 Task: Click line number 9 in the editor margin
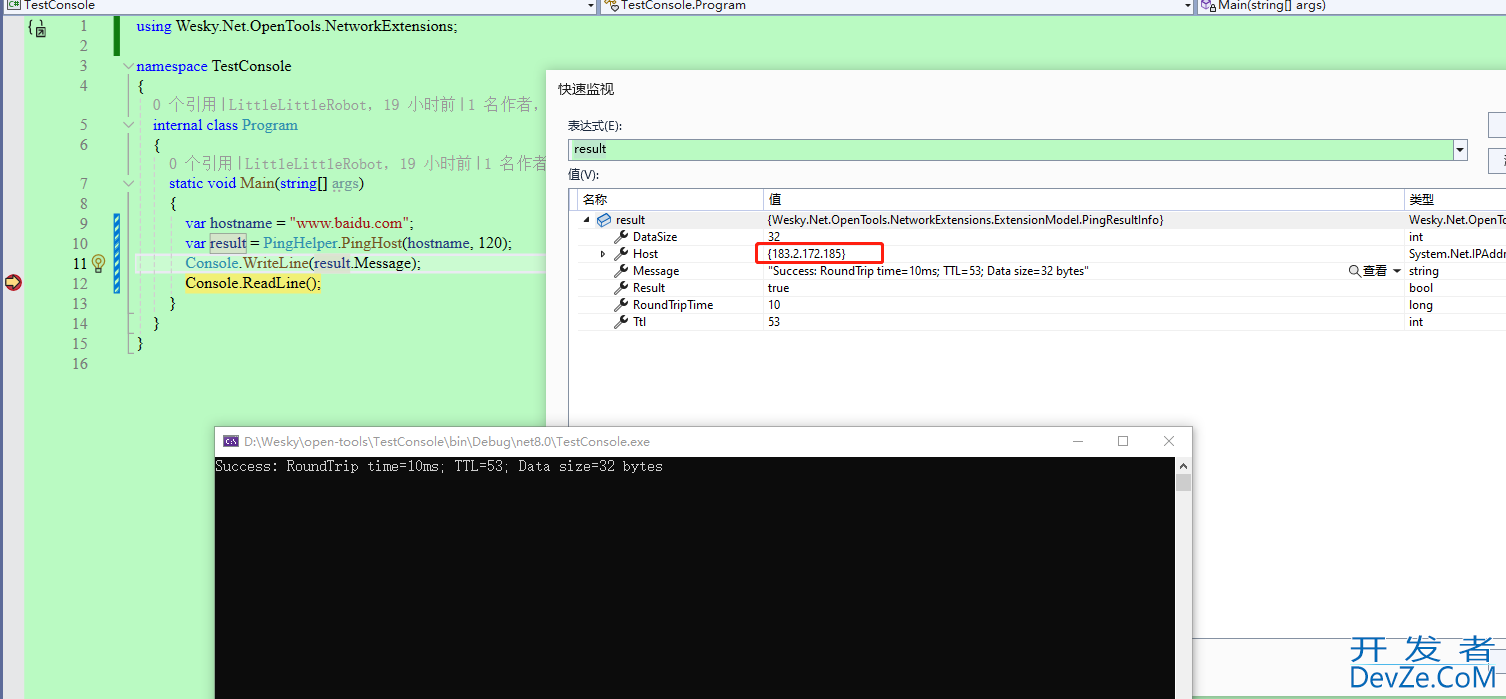coord(83,224)
